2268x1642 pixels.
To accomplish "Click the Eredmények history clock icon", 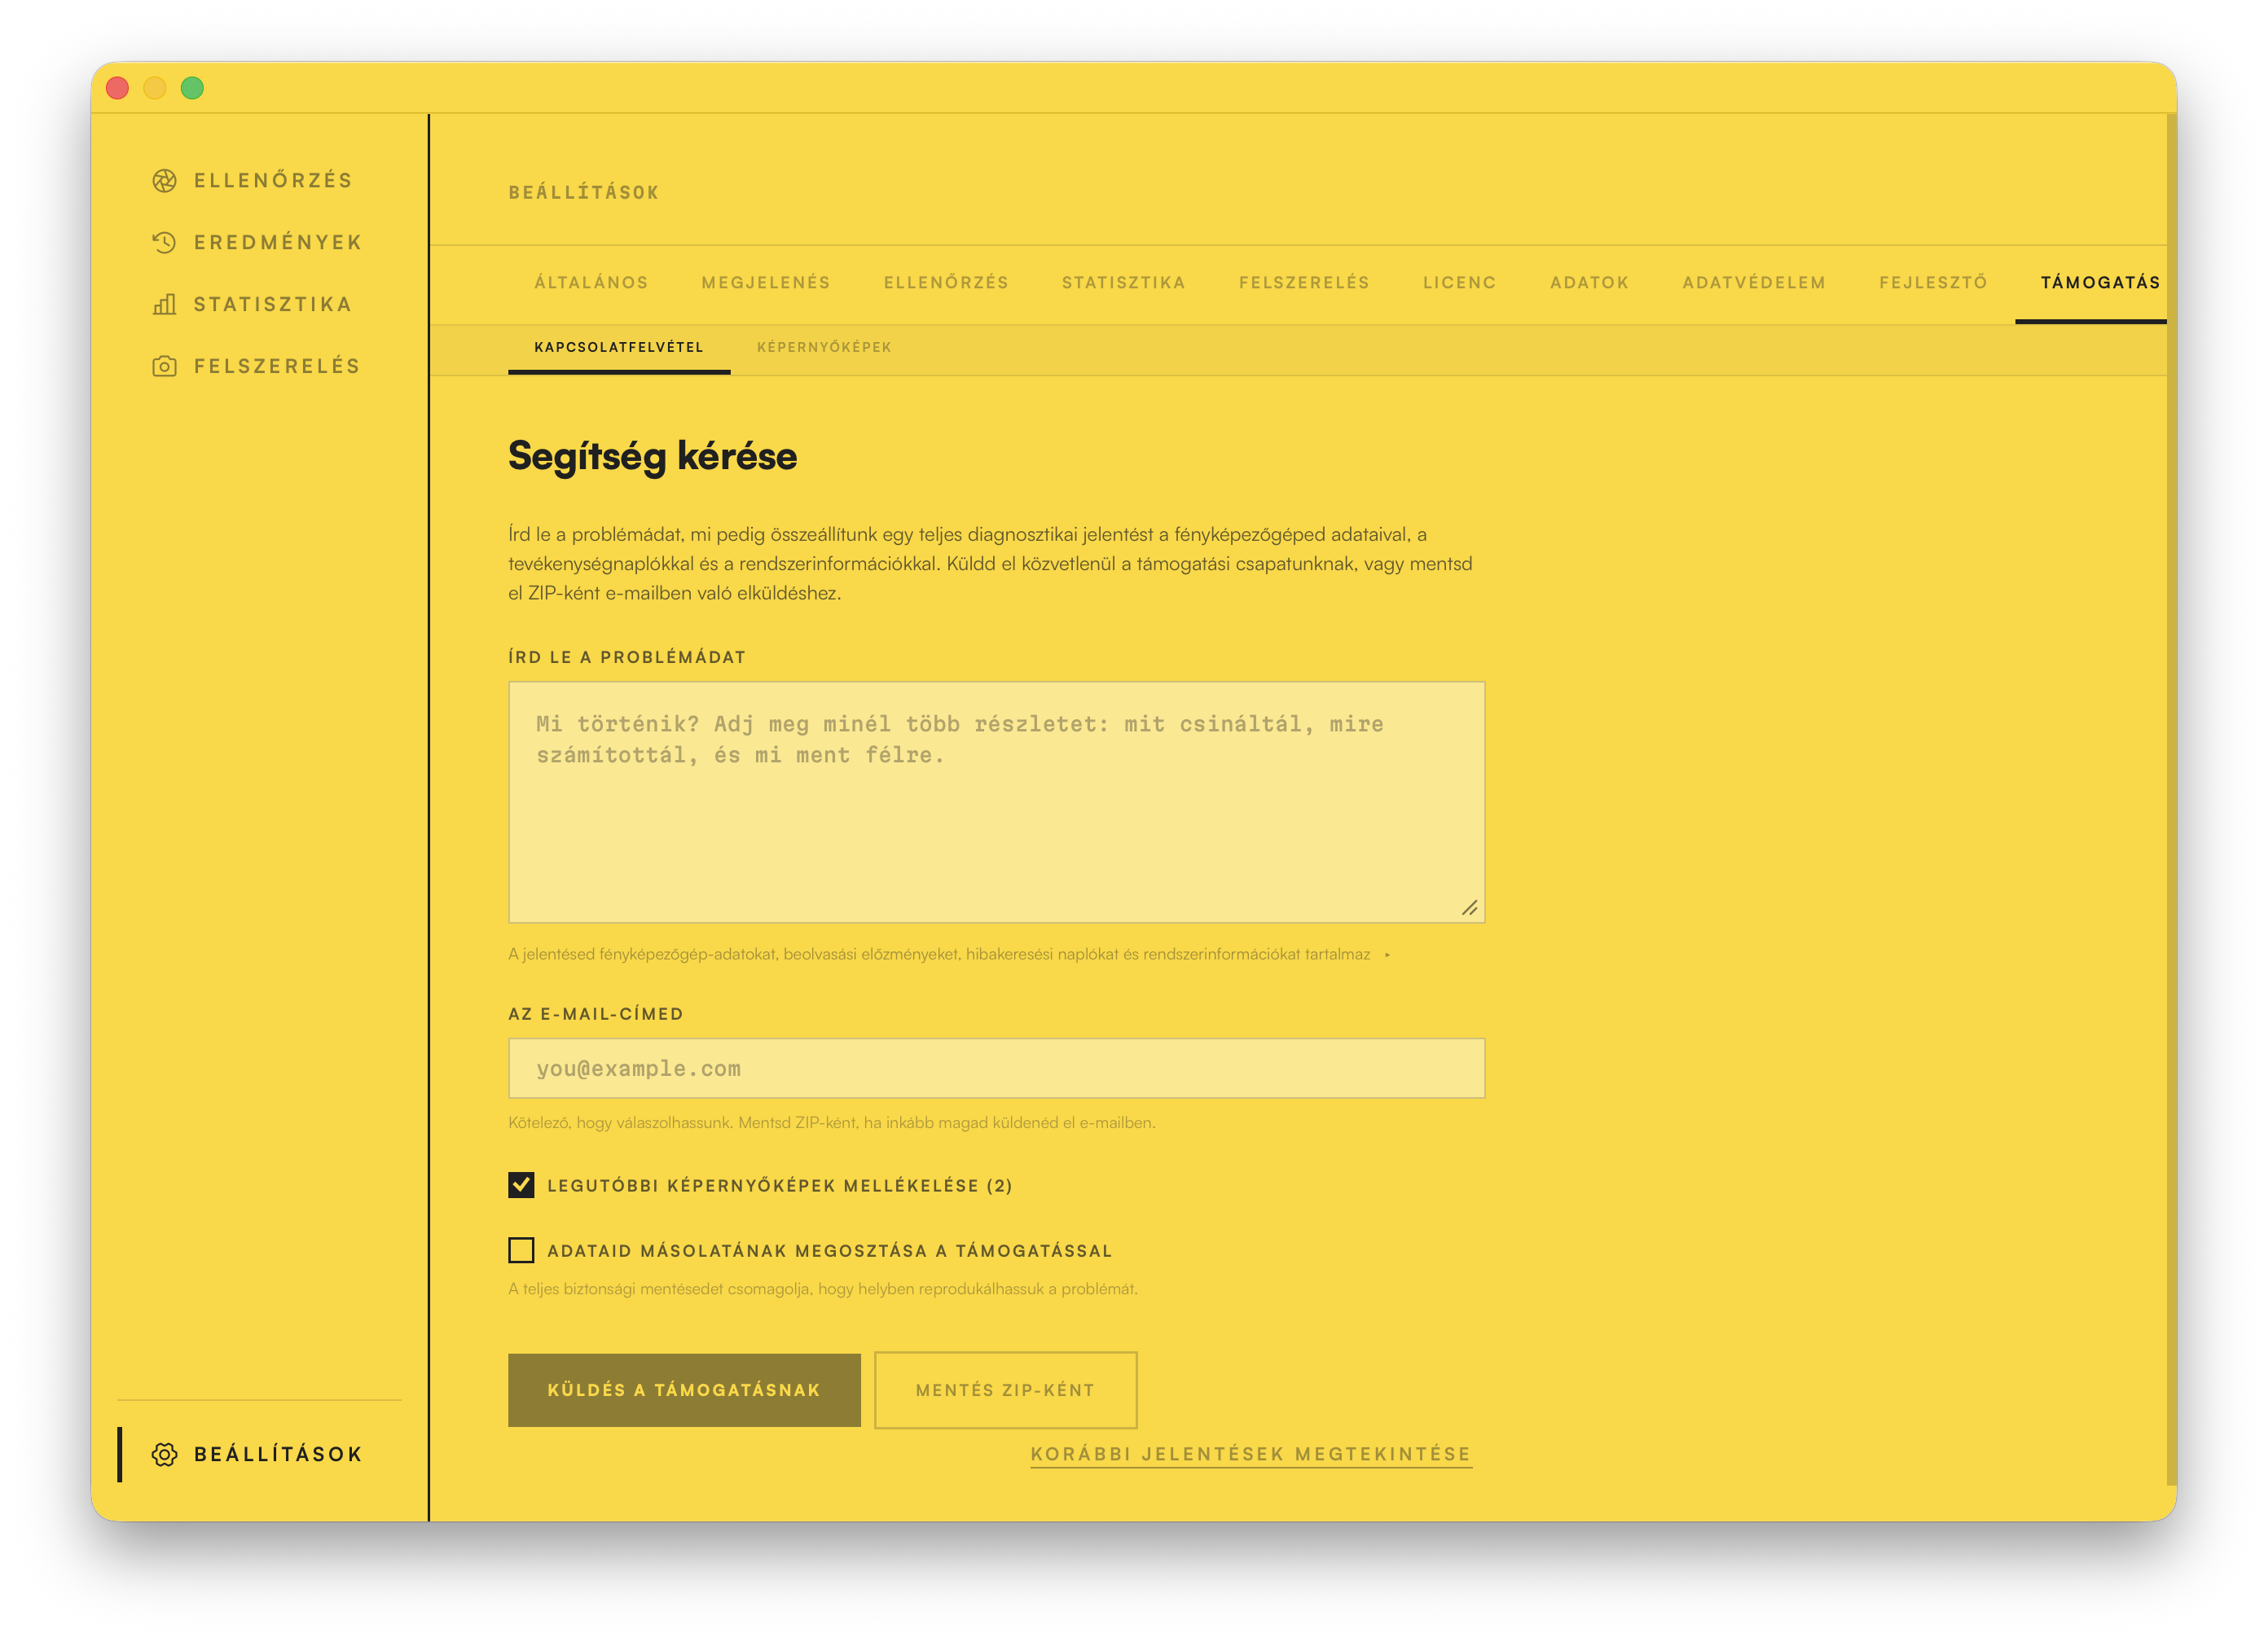I will coord(164,243).
